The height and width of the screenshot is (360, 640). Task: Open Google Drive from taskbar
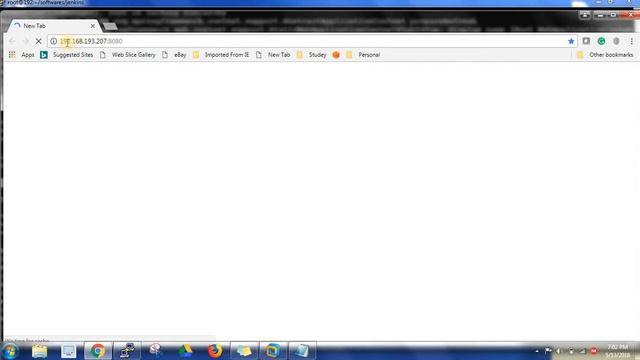(x=185, y=351)
